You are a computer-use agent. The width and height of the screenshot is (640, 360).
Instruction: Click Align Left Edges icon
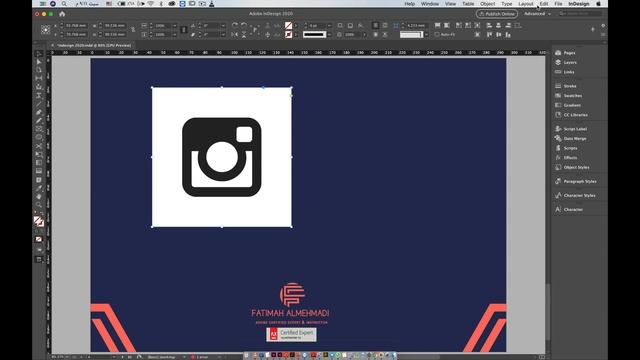pyautogui.click(x=489, y=25)
